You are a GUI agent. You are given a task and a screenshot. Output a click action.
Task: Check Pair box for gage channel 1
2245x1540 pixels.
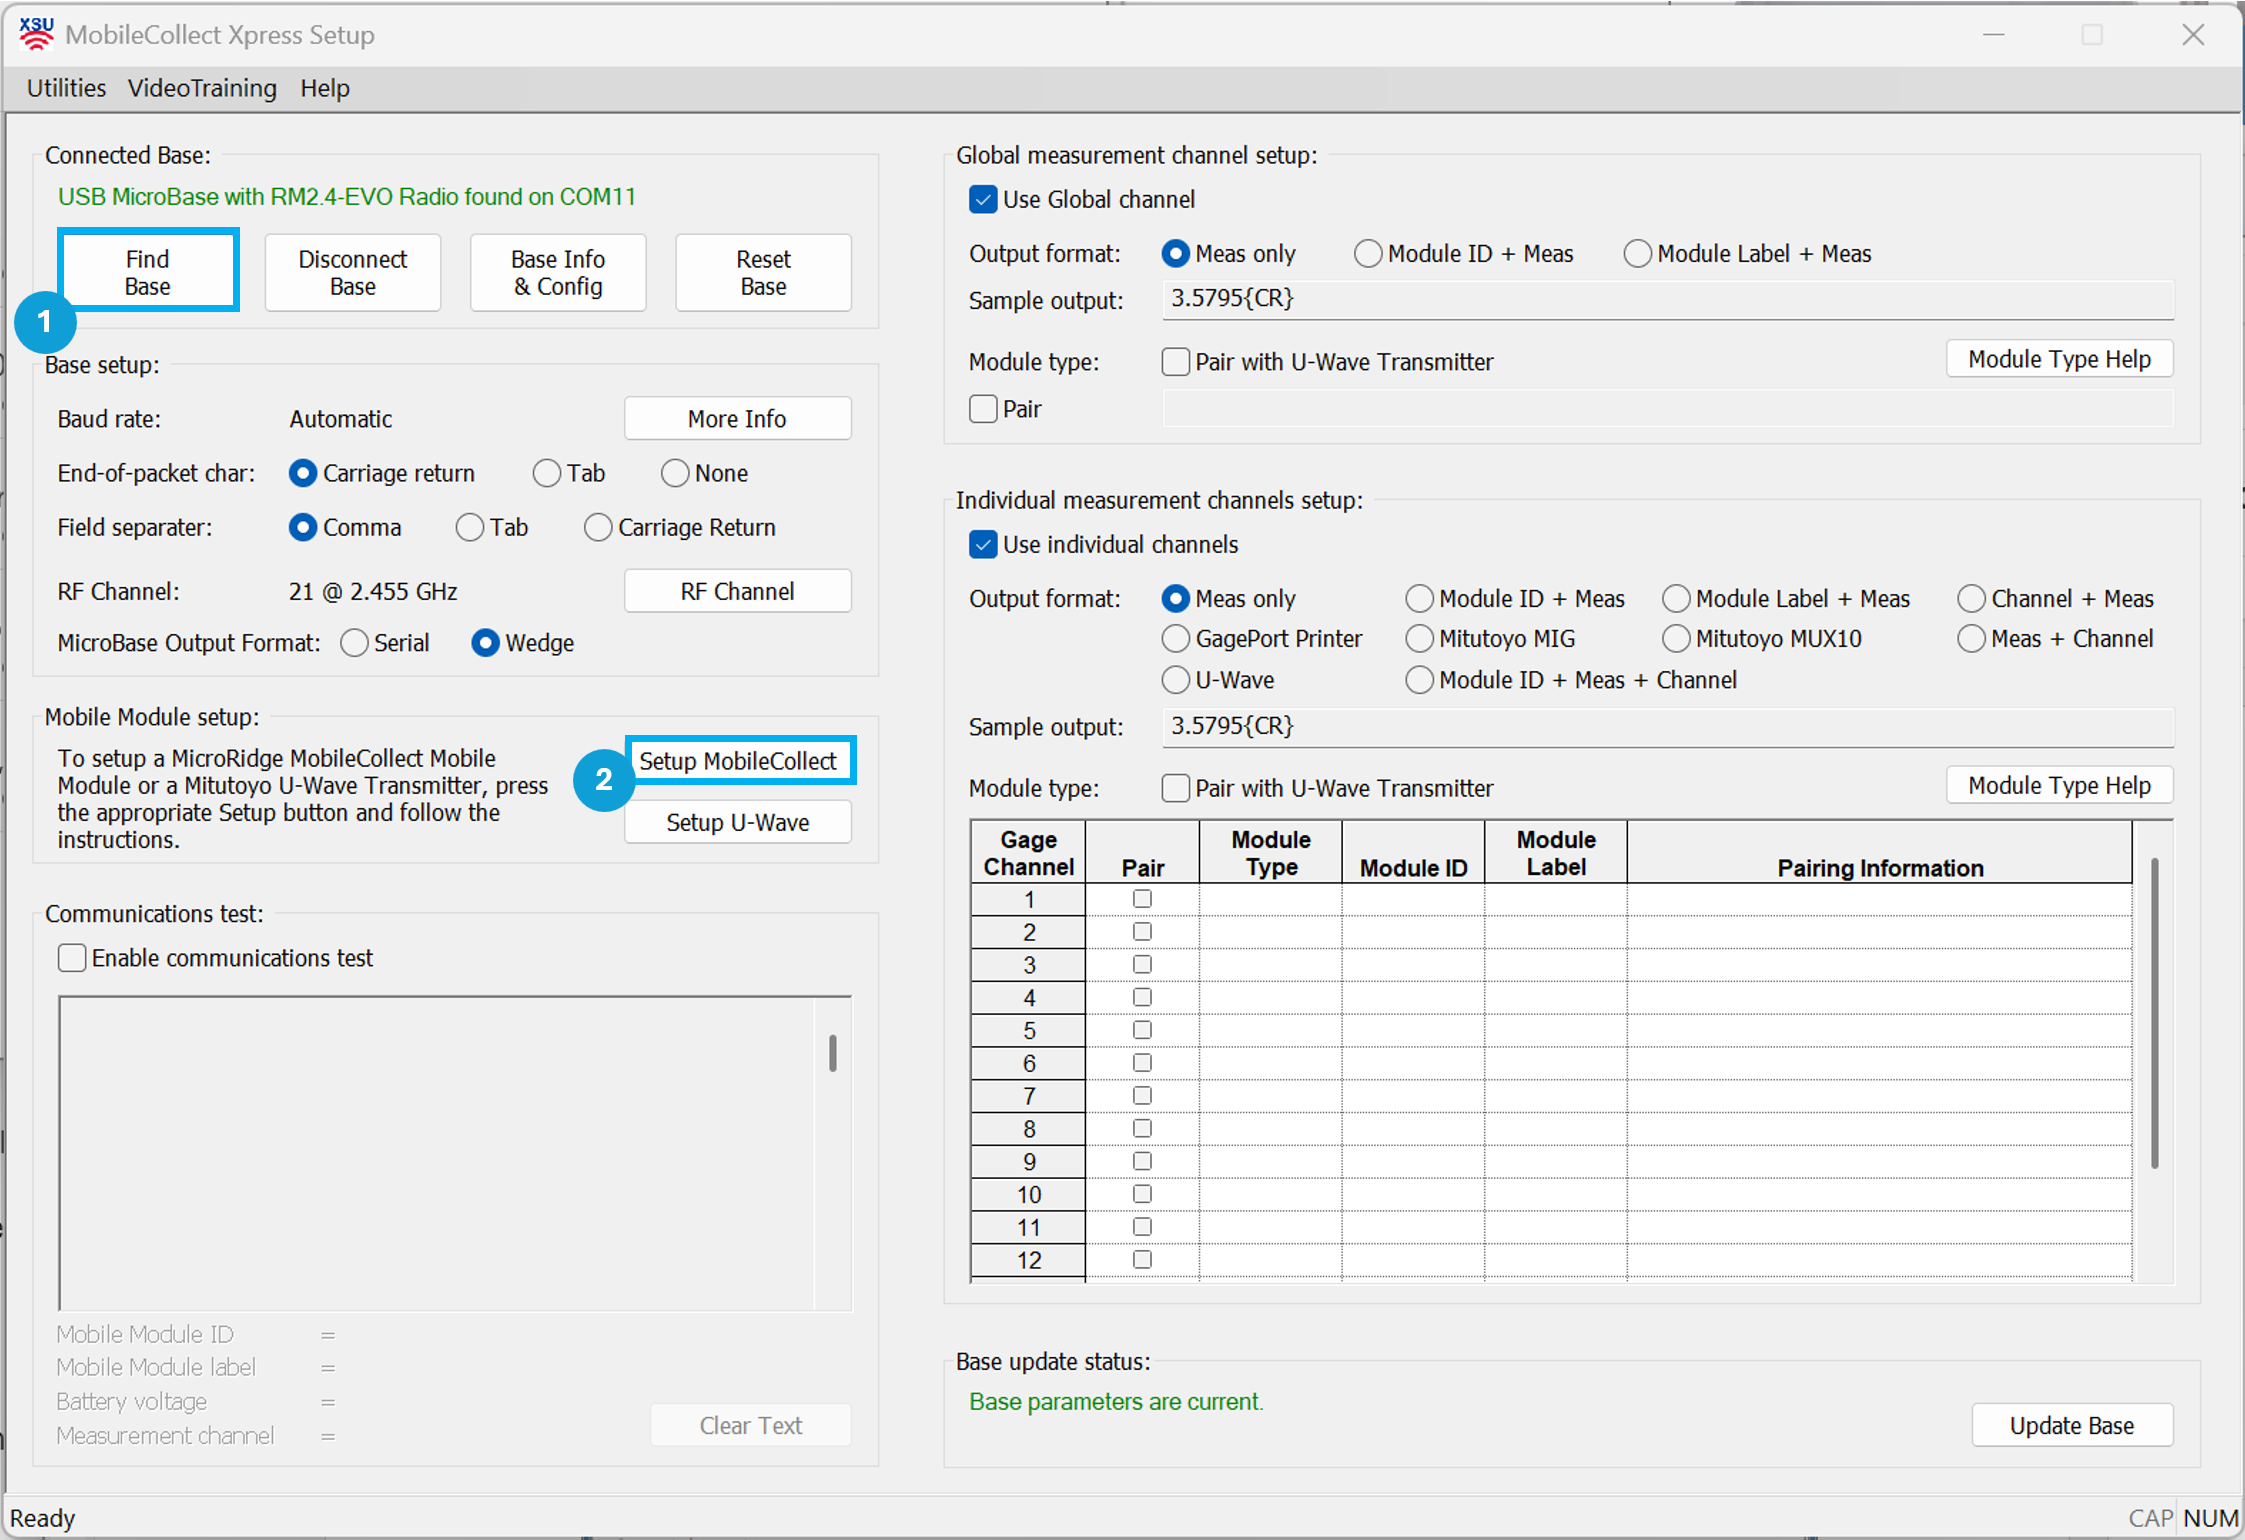tap(1142, 899)
